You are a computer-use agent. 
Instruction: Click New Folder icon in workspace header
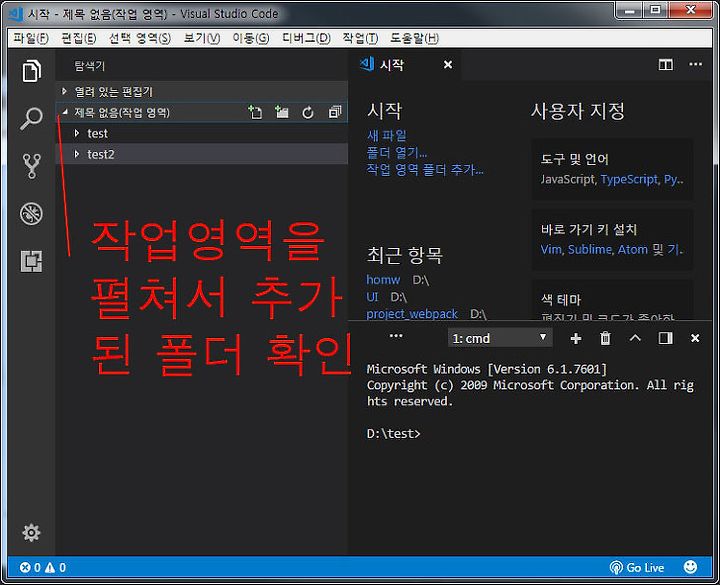click(x=281, y=112)
